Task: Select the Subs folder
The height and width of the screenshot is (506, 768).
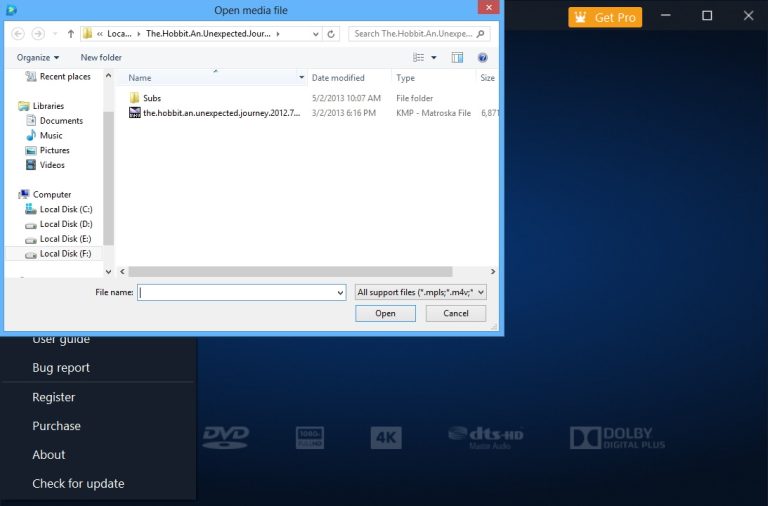Action: click(151, 98)
